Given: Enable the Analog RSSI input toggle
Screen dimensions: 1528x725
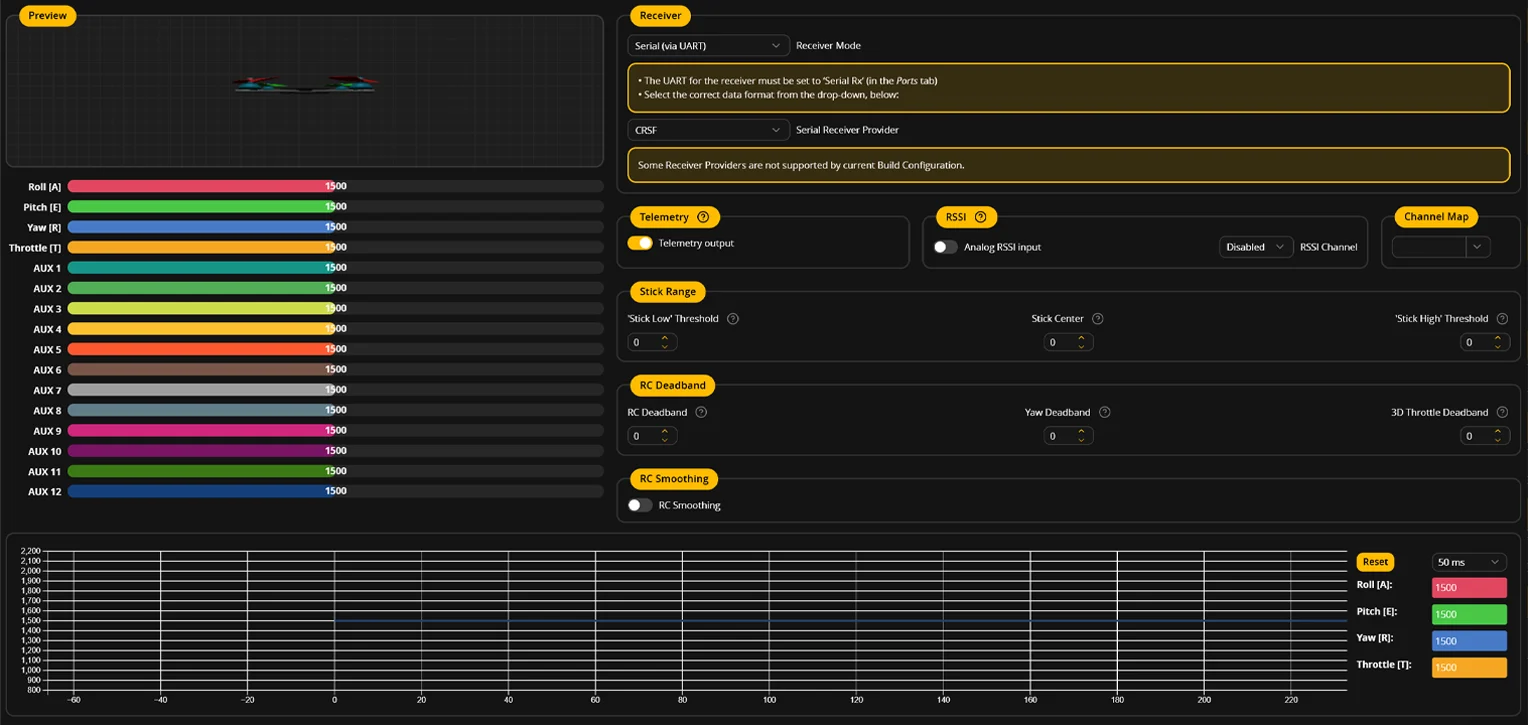Looking at the screenshot, I should (x=945, y=247).
